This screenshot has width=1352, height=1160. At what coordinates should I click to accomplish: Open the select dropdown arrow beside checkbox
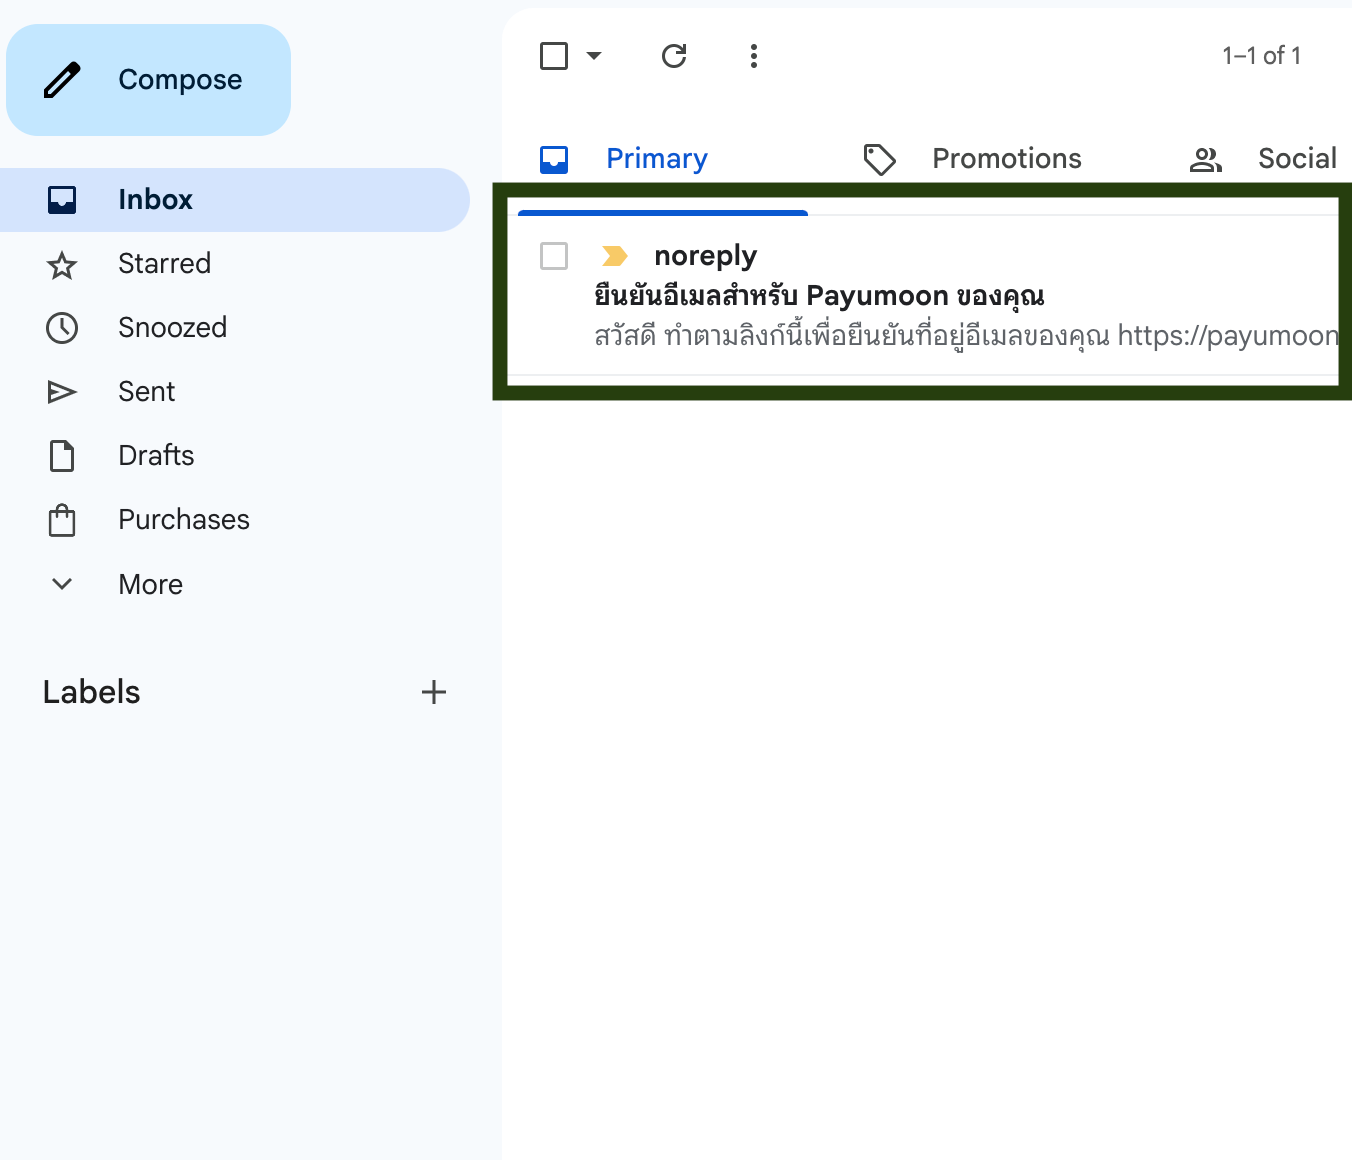[x=594, y=56]
